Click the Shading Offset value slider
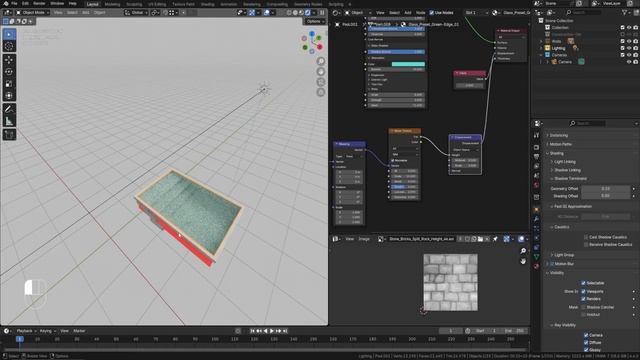640x360 pixels. click(x=606, y=196)
